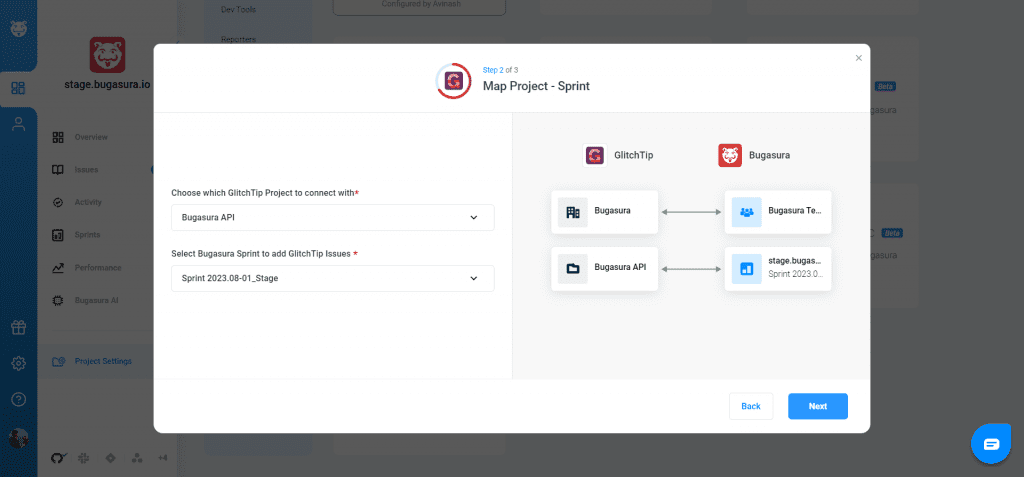The height and width of the screenshot is (477, 1024).
Task: Click the GlitchTip icon in mapping diagram
Action: [594, 156]
